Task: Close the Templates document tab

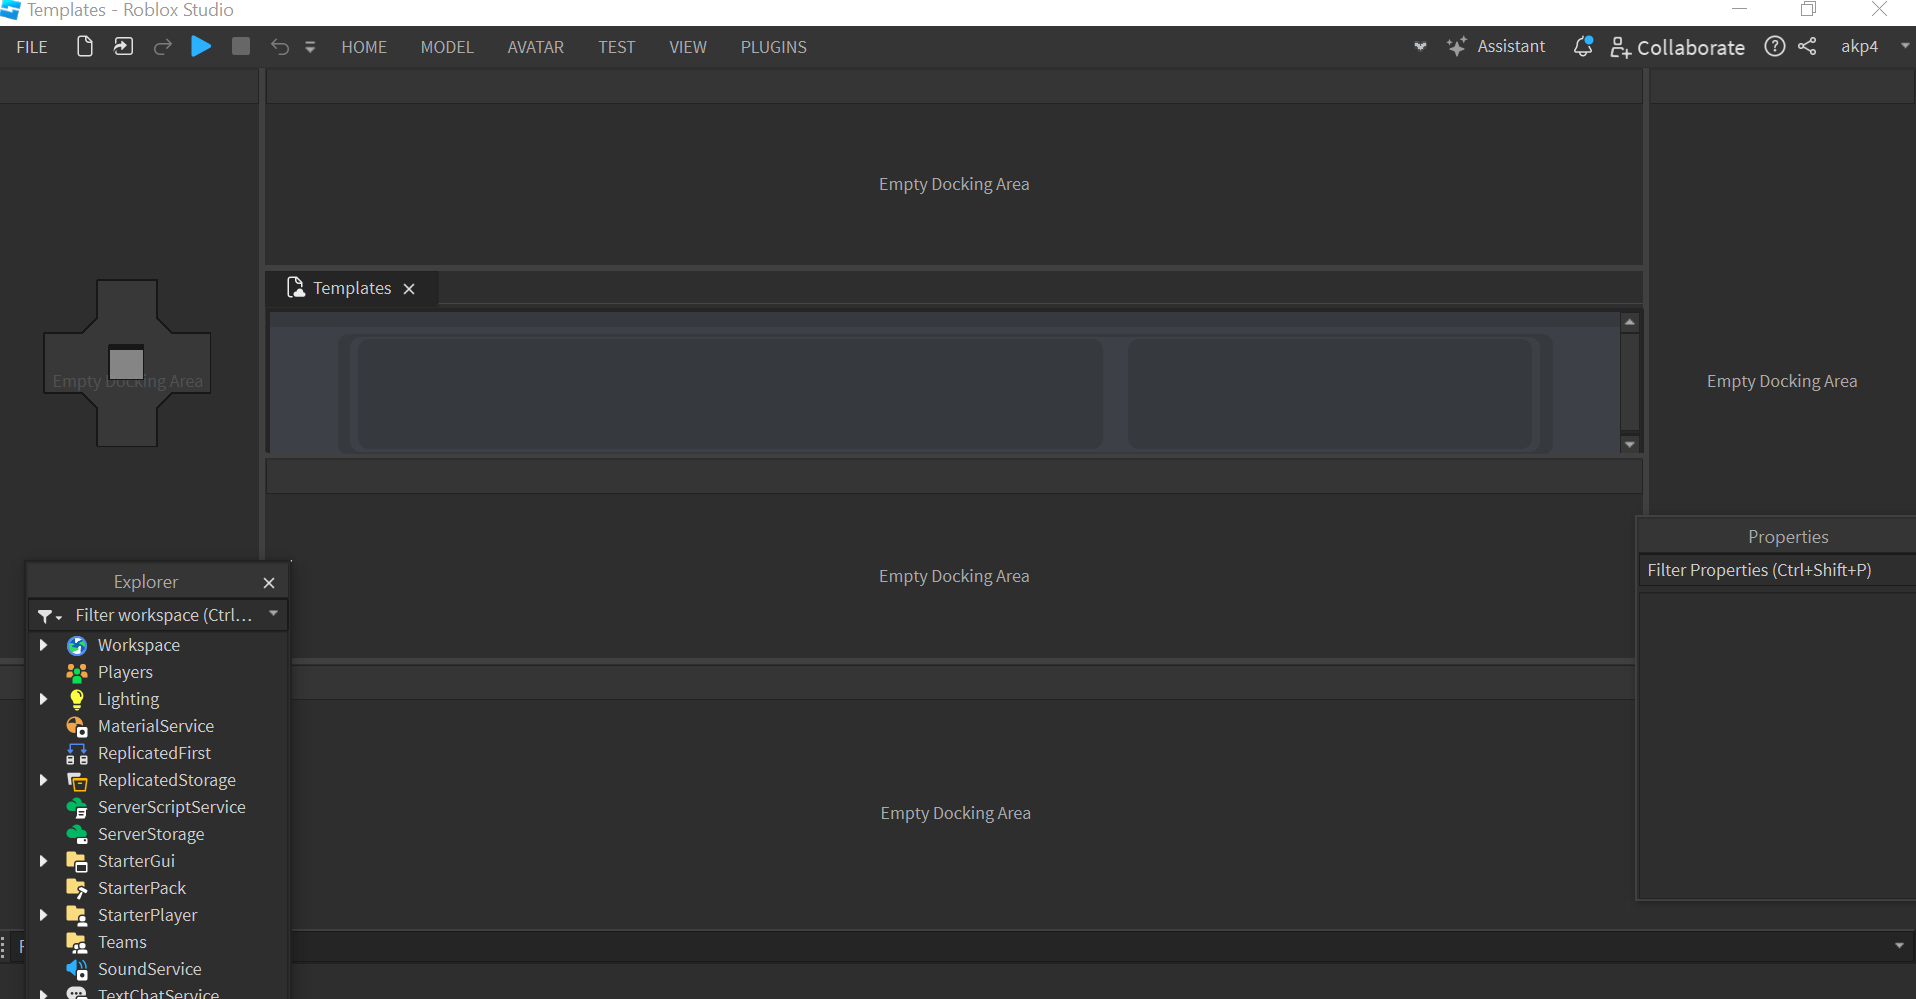Action: click(x=409, y=289)
